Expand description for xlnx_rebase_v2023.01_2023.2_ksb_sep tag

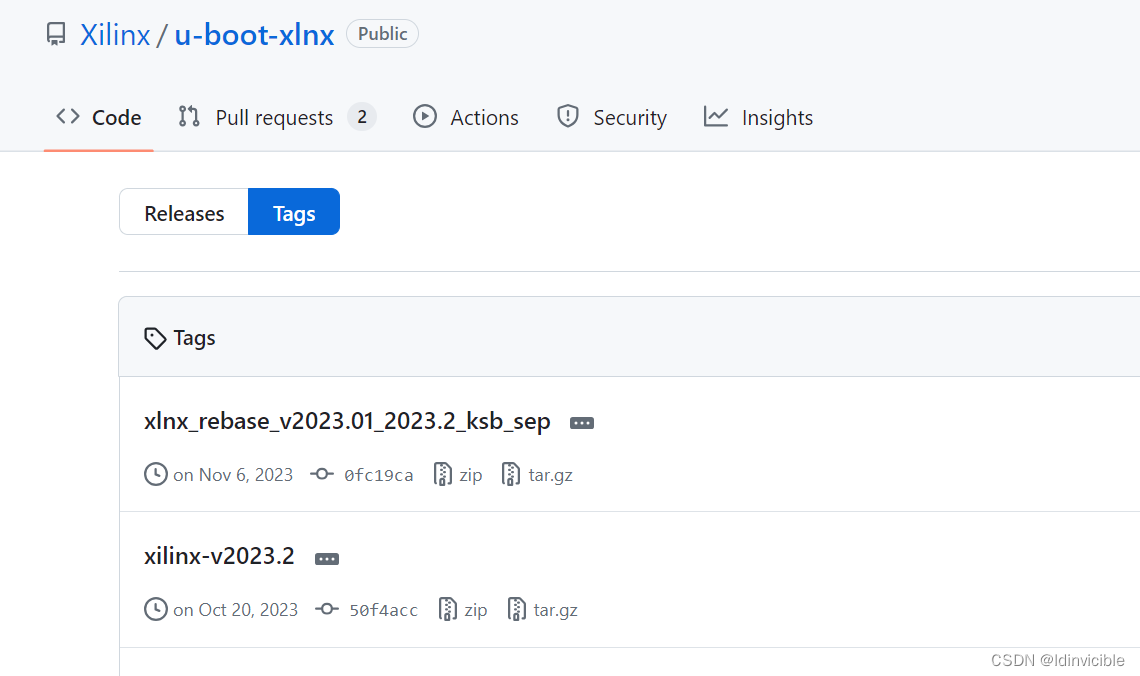(x=582, y=422)
